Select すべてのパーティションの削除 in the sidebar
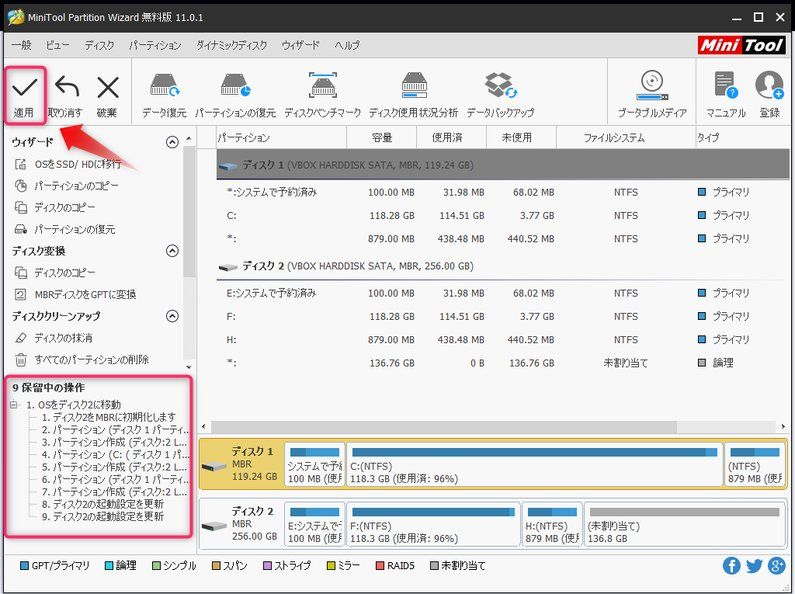This screenshot has width=795, height=594. [82, 360]
